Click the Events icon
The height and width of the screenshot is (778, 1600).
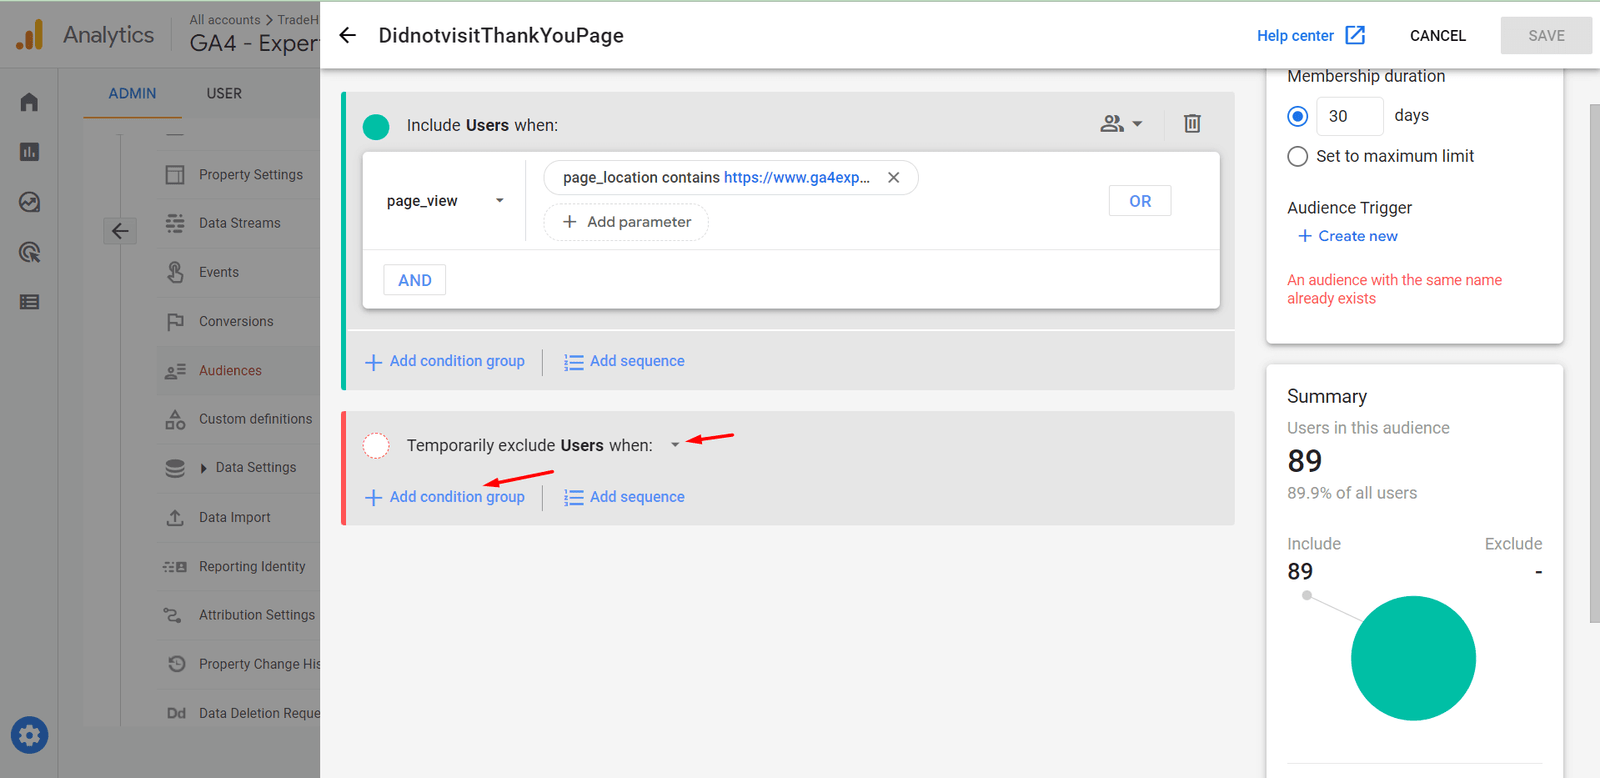pyautogui.click(x=175, y=272)
